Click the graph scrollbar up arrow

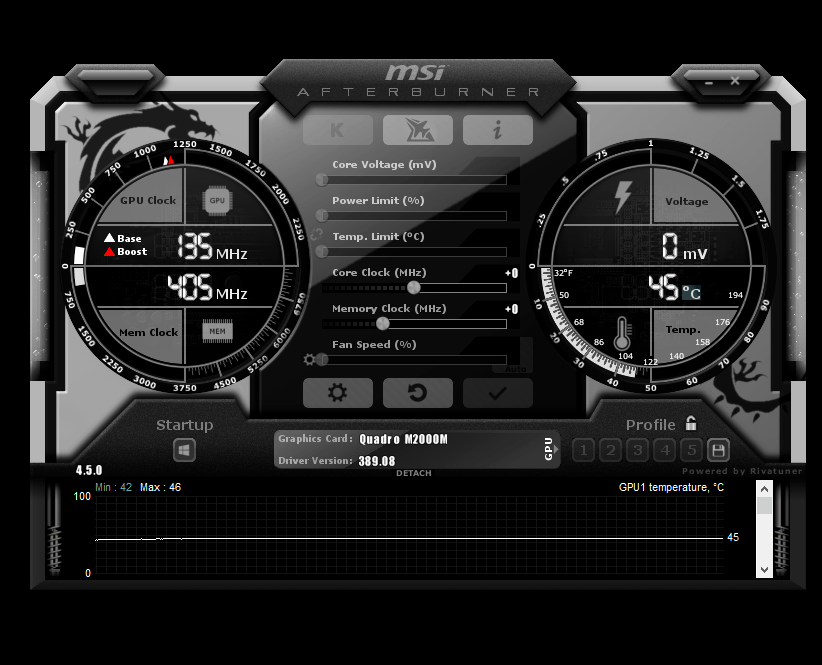(x=764, y=489)
